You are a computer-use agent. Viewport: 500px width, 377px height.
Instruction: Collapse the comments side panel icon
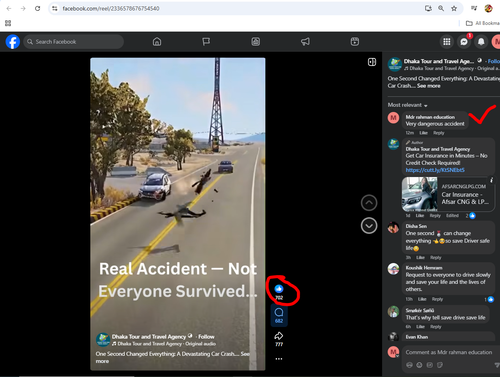tap(372, 62)
